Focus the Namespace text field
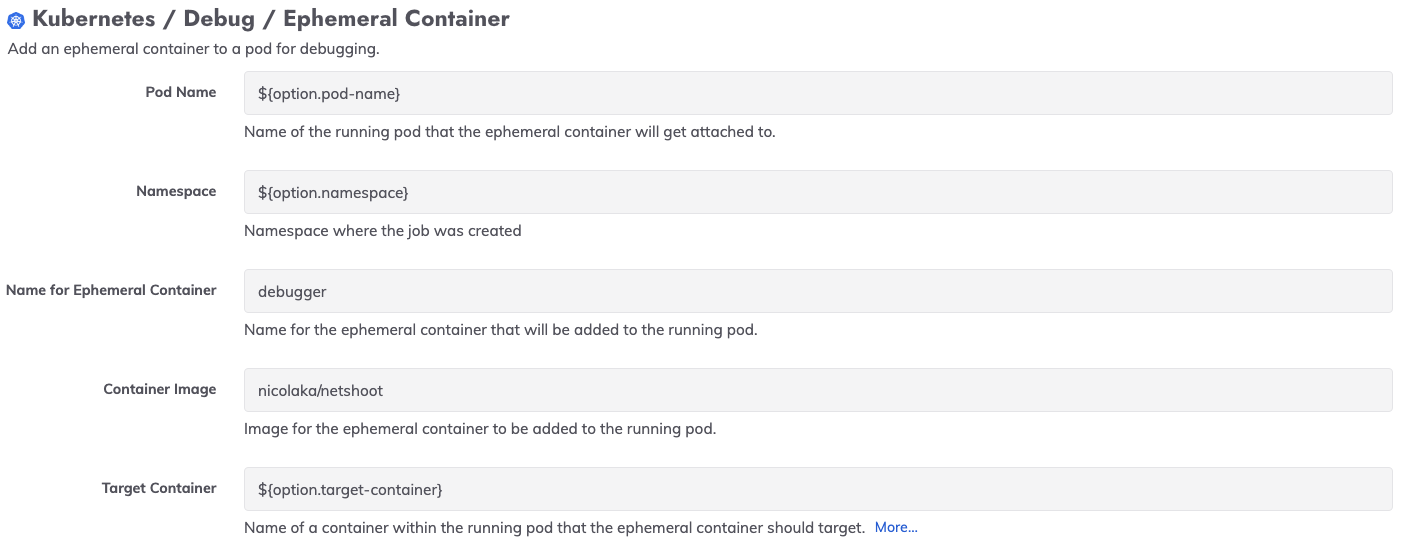The image size is (1403, 544). click(817, 192)
